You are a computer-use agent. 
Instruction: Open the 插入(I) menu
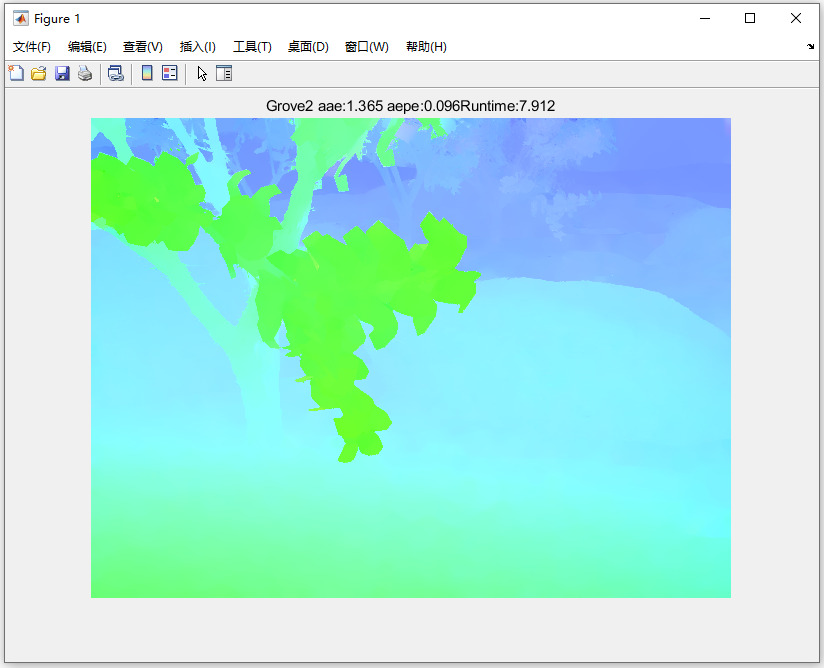click(198, 47)
